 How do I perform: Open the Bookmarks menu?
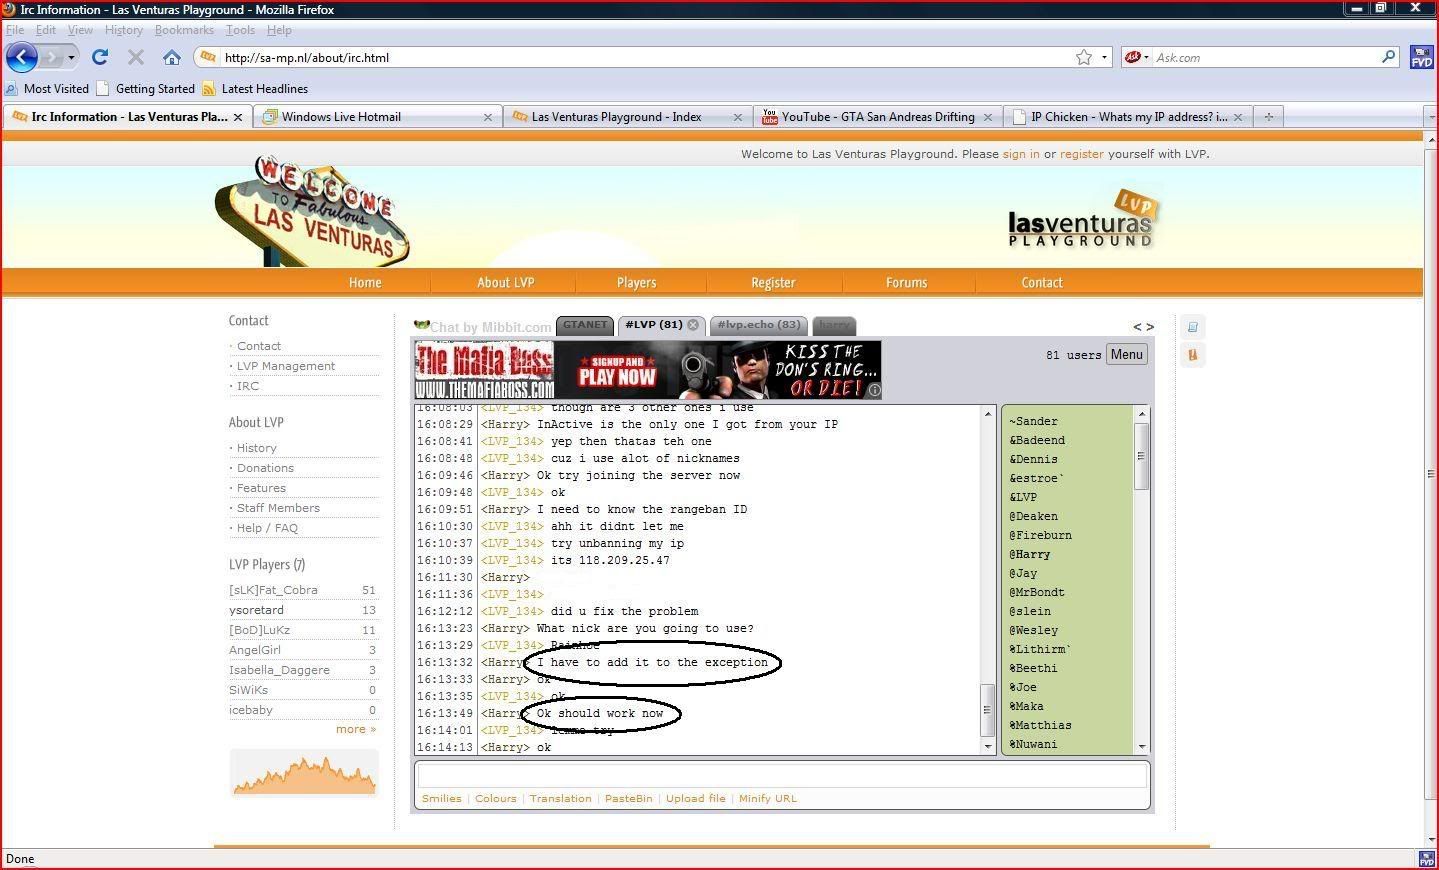pyautogui.click(x=183, y=30)
